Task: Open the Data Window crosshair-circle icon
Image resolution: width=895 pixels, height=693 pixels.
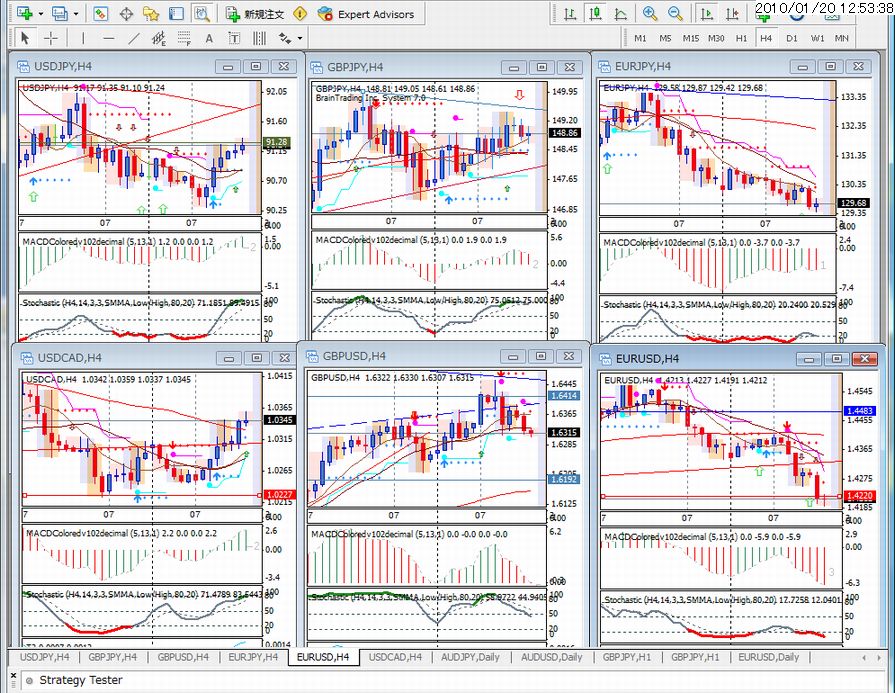Action: click(126, 14)
